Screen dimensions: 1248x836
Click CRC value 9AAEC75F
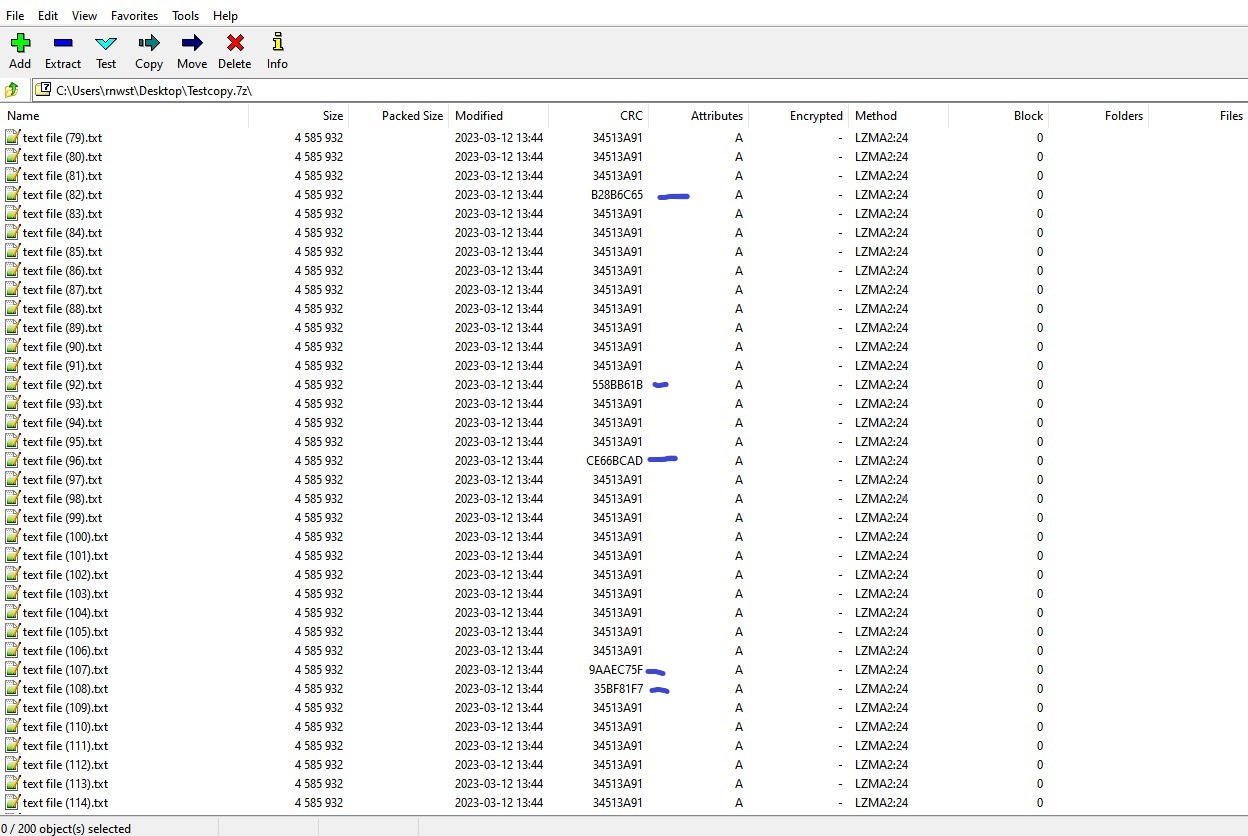(616, 670)
